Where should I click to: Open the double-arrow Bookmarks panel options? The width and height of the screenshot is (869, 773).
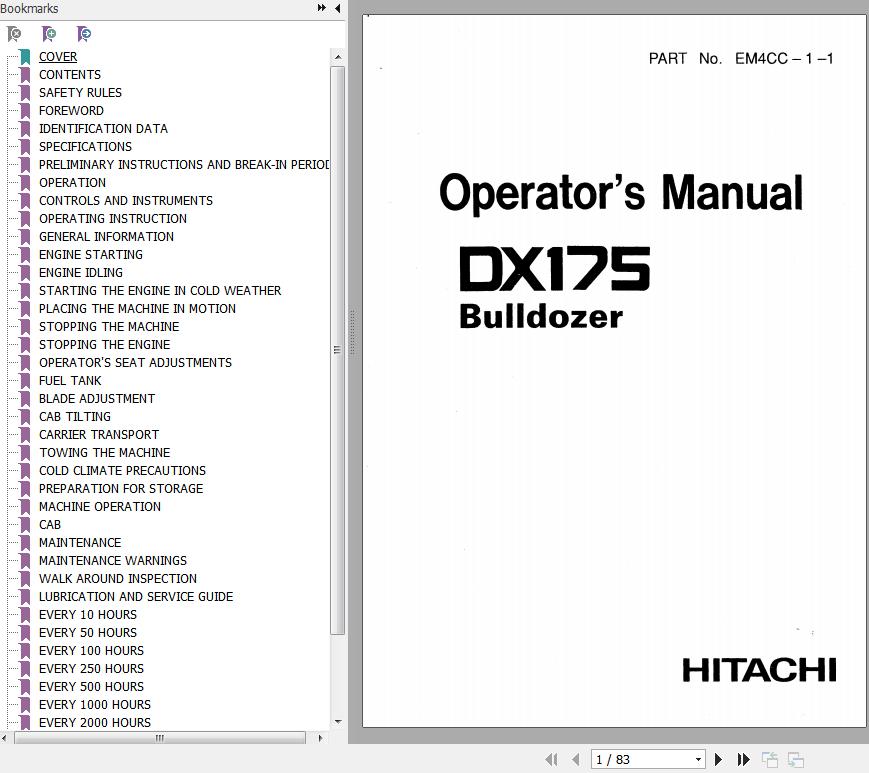pos(322,8)
